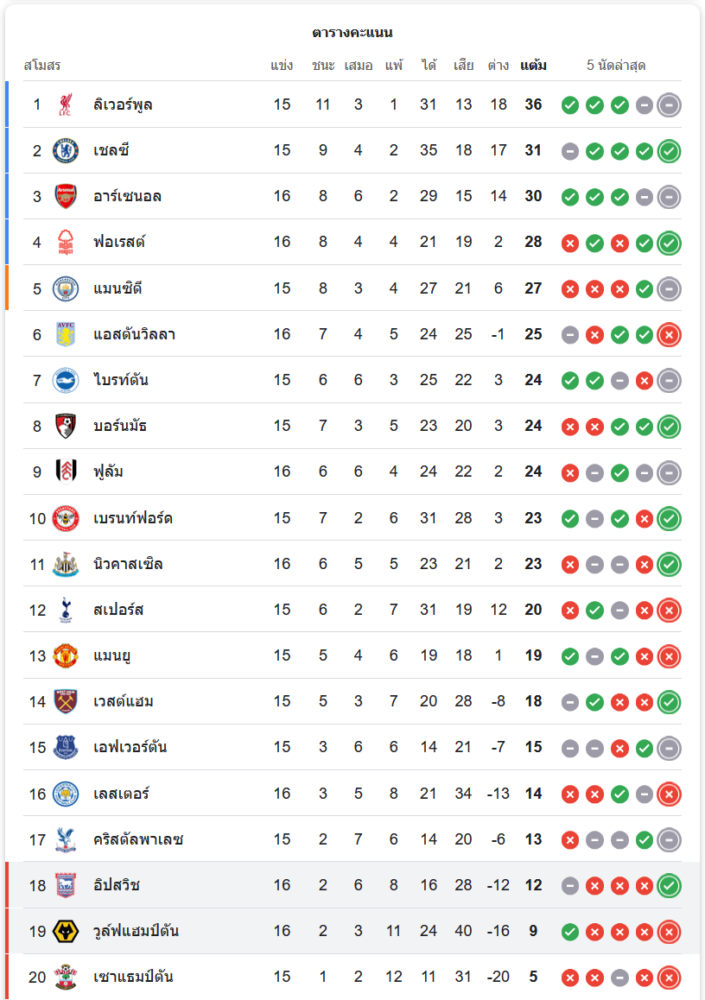Click the Liverpool club crest icon
This screenshot has width=705, height=1000.
(66, 105)
